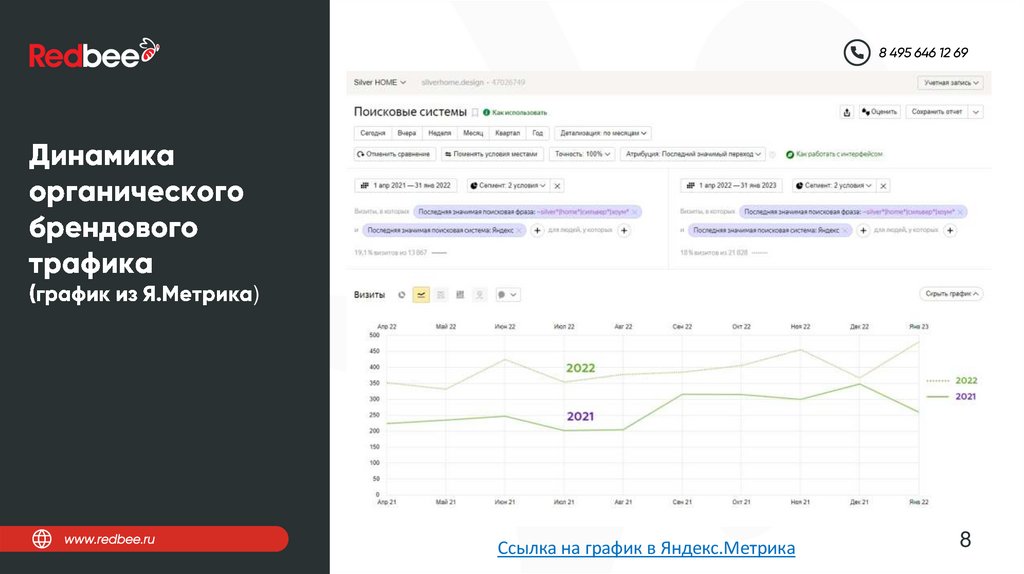Click the bookmark icon next to Поисковые системы
This screenshot has width=1024, height=574.
[x=475, y=112]
